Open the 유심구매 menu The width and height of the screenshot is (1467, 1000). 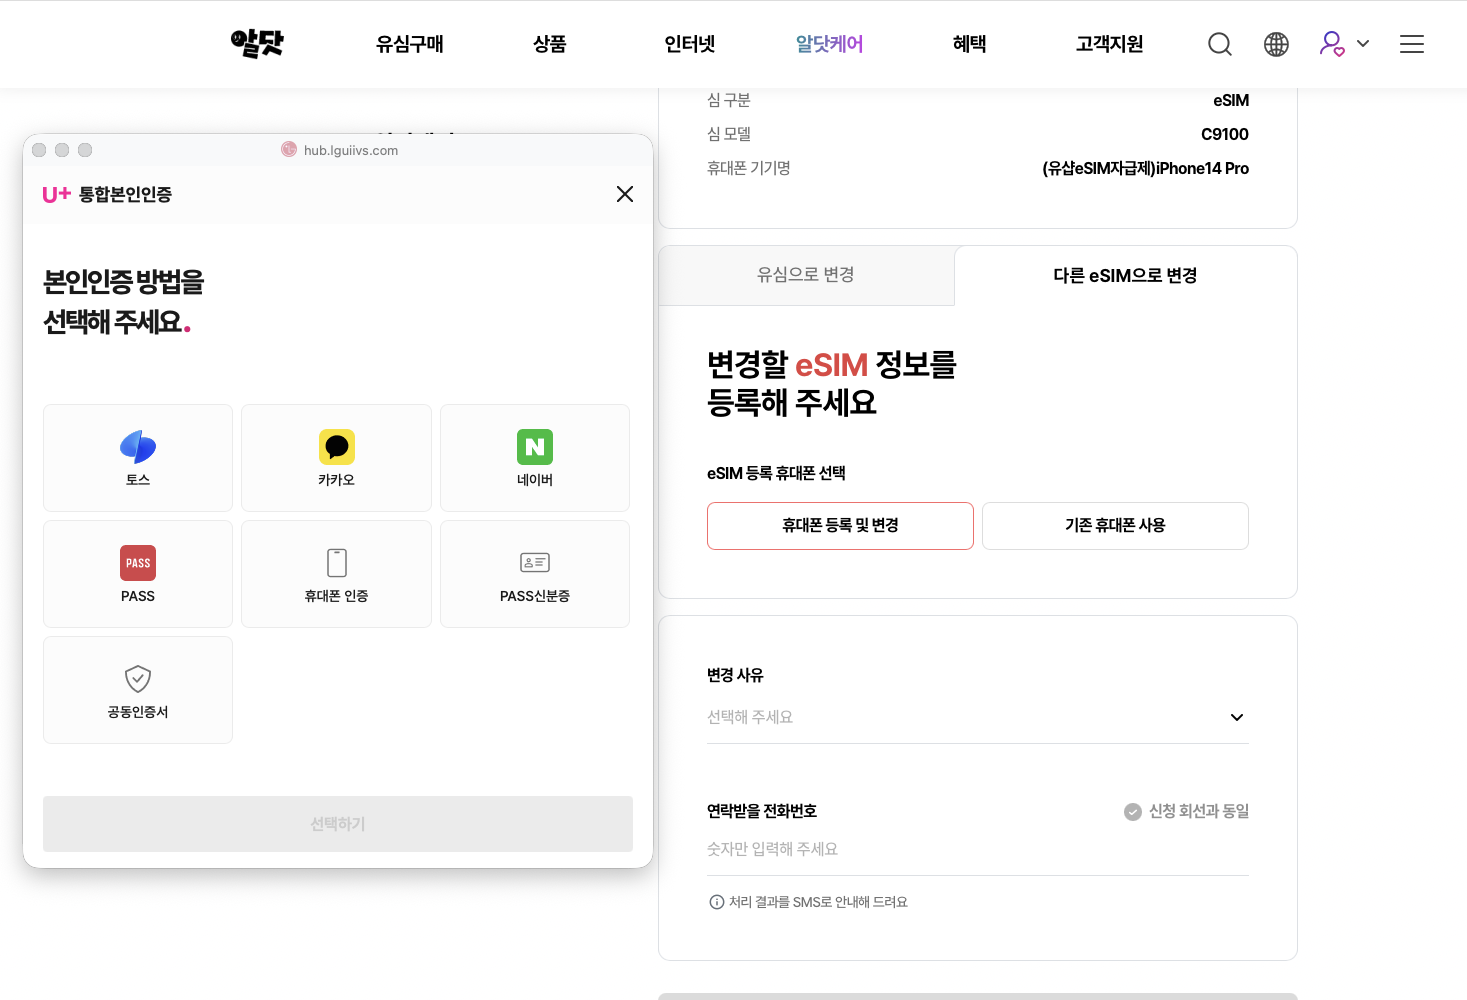[410, 44]
